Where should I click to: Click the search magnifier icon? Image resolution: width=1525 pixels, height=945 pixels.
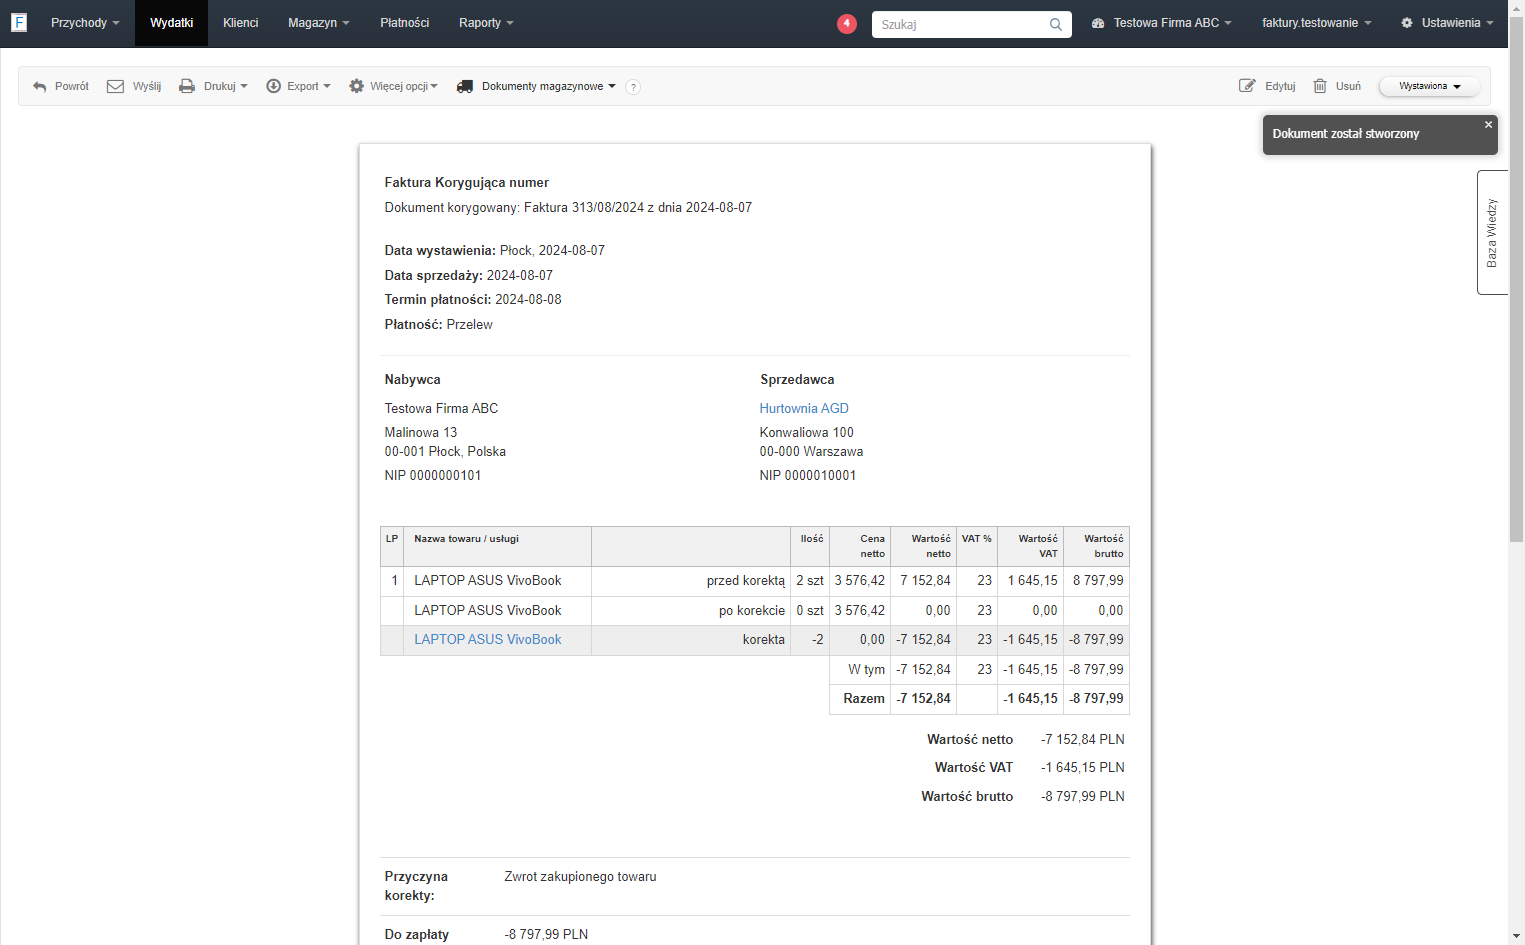1056,24
